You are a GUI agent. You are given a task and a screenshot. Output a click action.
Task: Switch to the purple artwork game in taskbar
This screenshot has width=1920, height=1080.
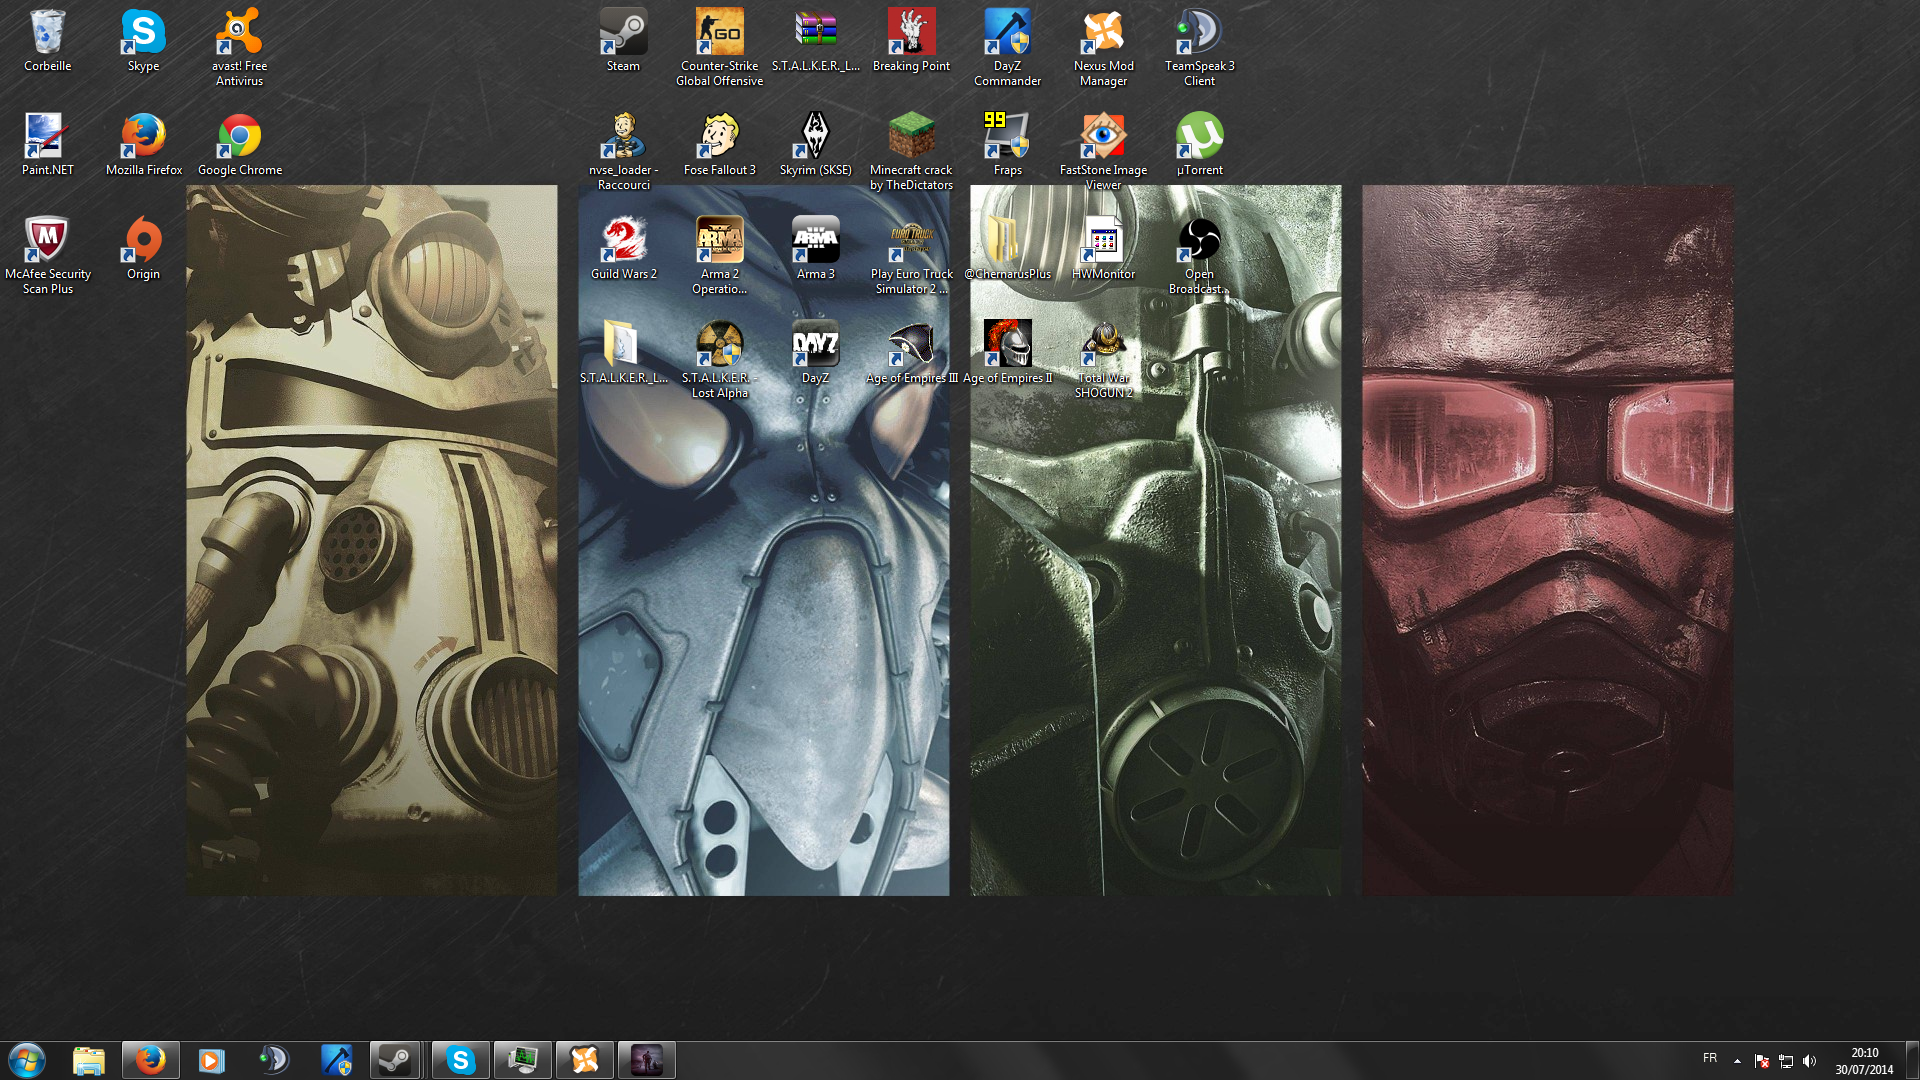tap(646, 1060)
